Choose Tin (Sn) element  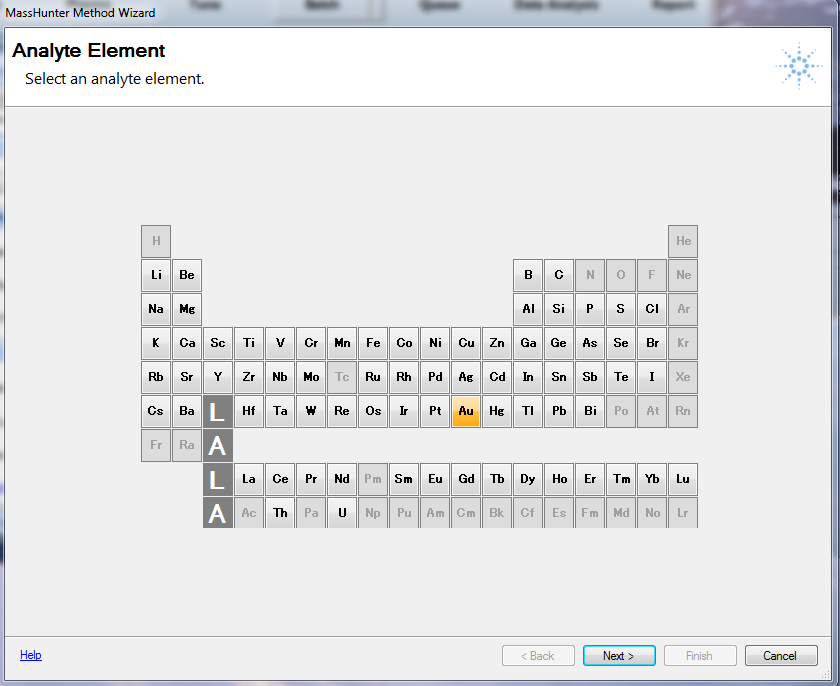[559, 377]
